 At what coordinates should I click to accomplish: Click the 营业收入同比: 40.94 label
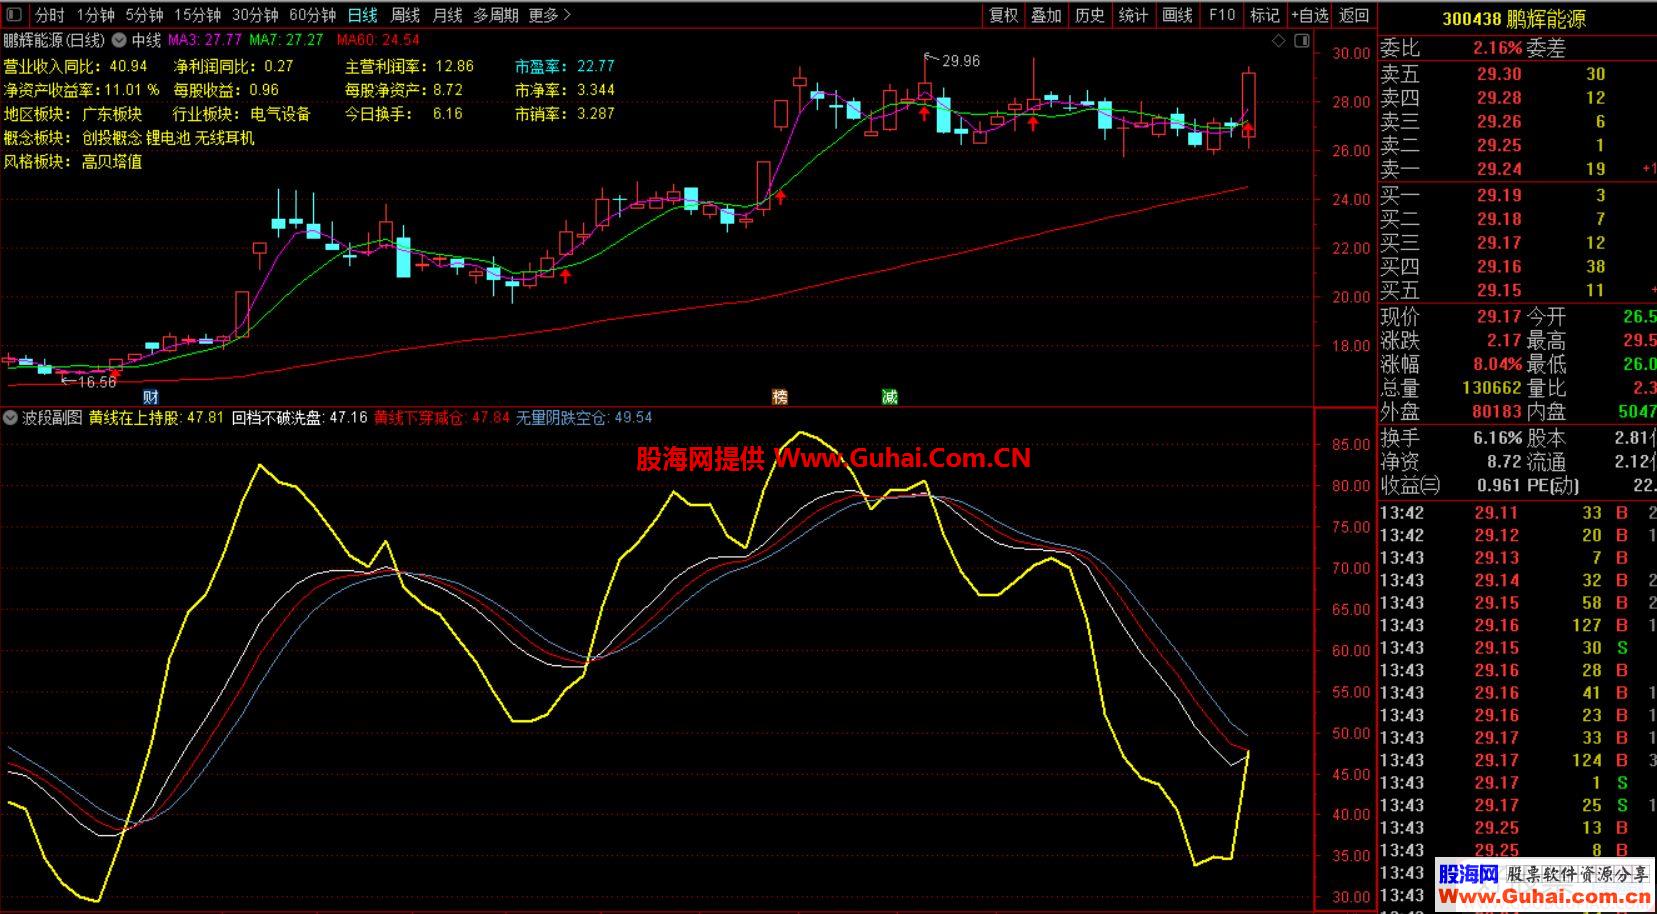(75, 66)
